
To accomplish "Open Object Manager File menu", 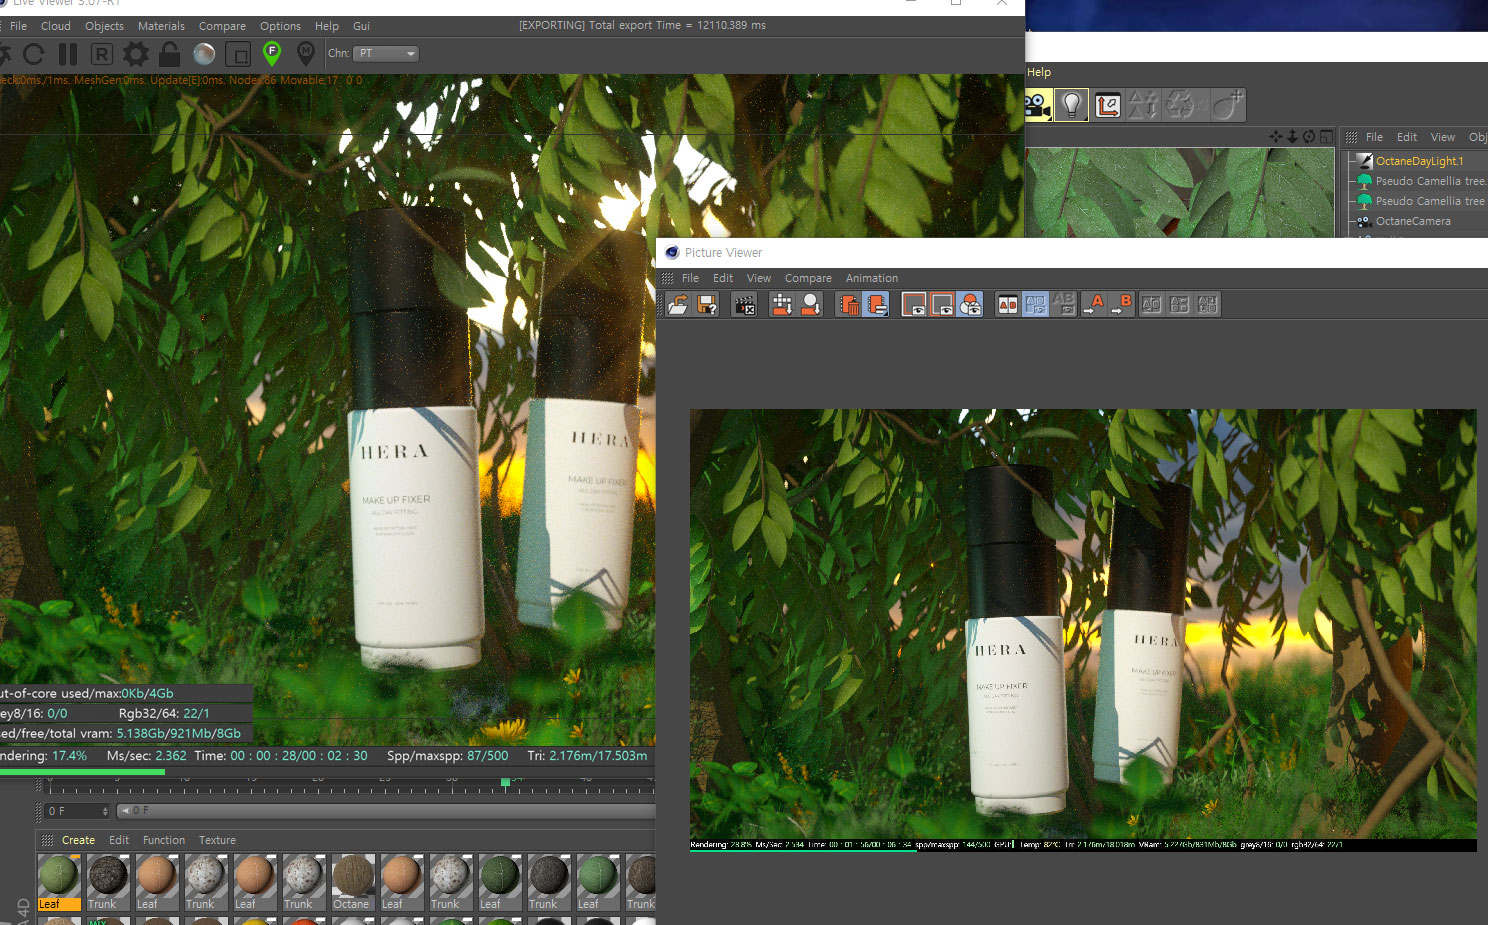I will 1375,137.
